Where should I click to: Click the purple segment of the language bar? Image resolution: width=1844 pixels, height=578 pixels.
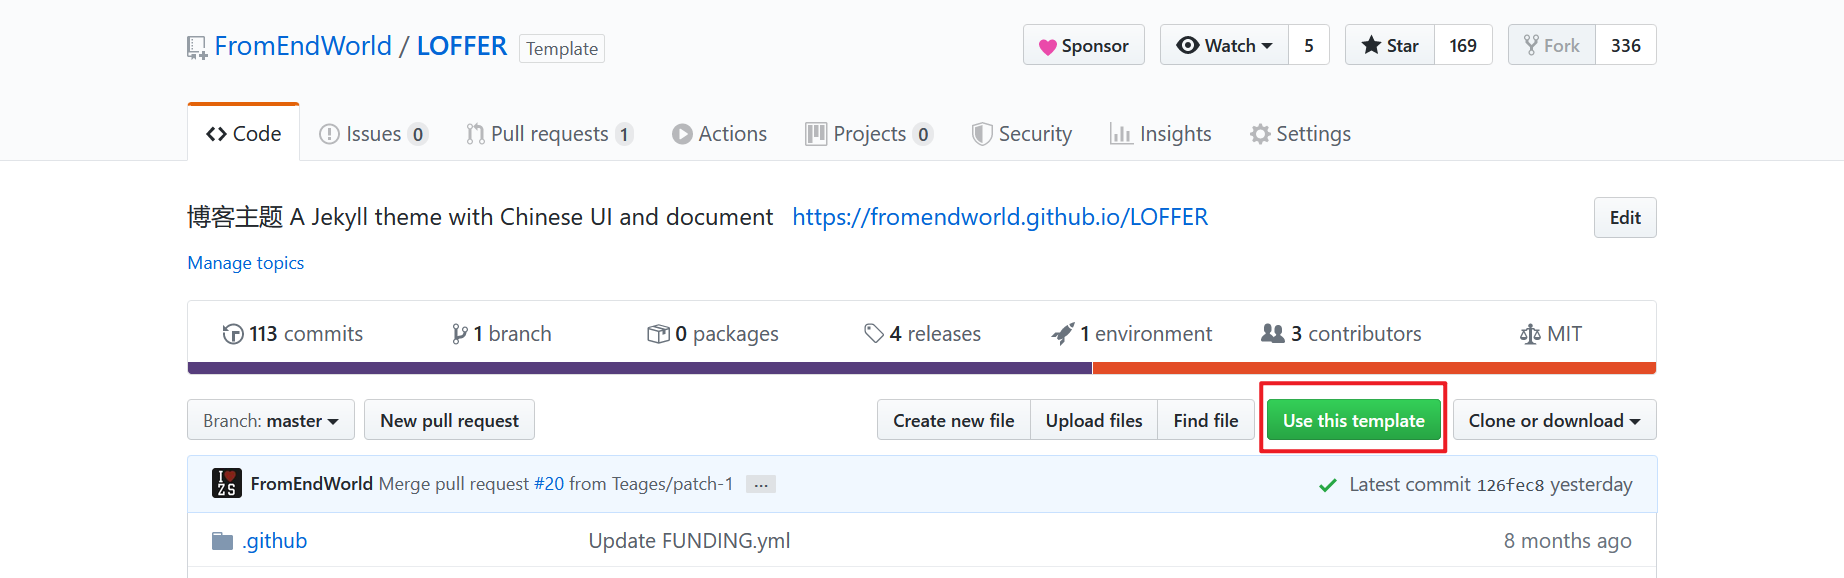(x=640, y=368)
